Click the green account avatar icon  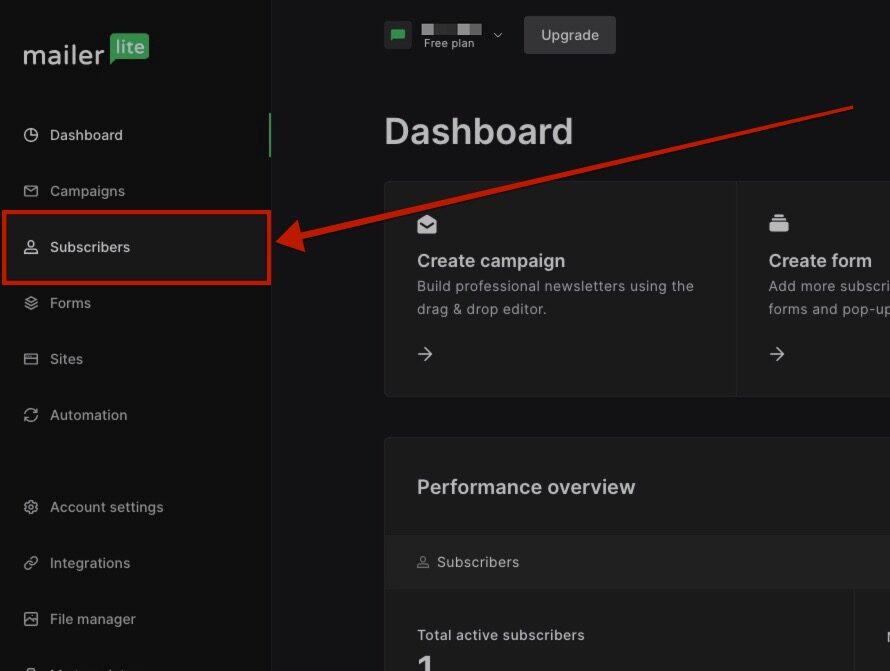coord(398,35)
